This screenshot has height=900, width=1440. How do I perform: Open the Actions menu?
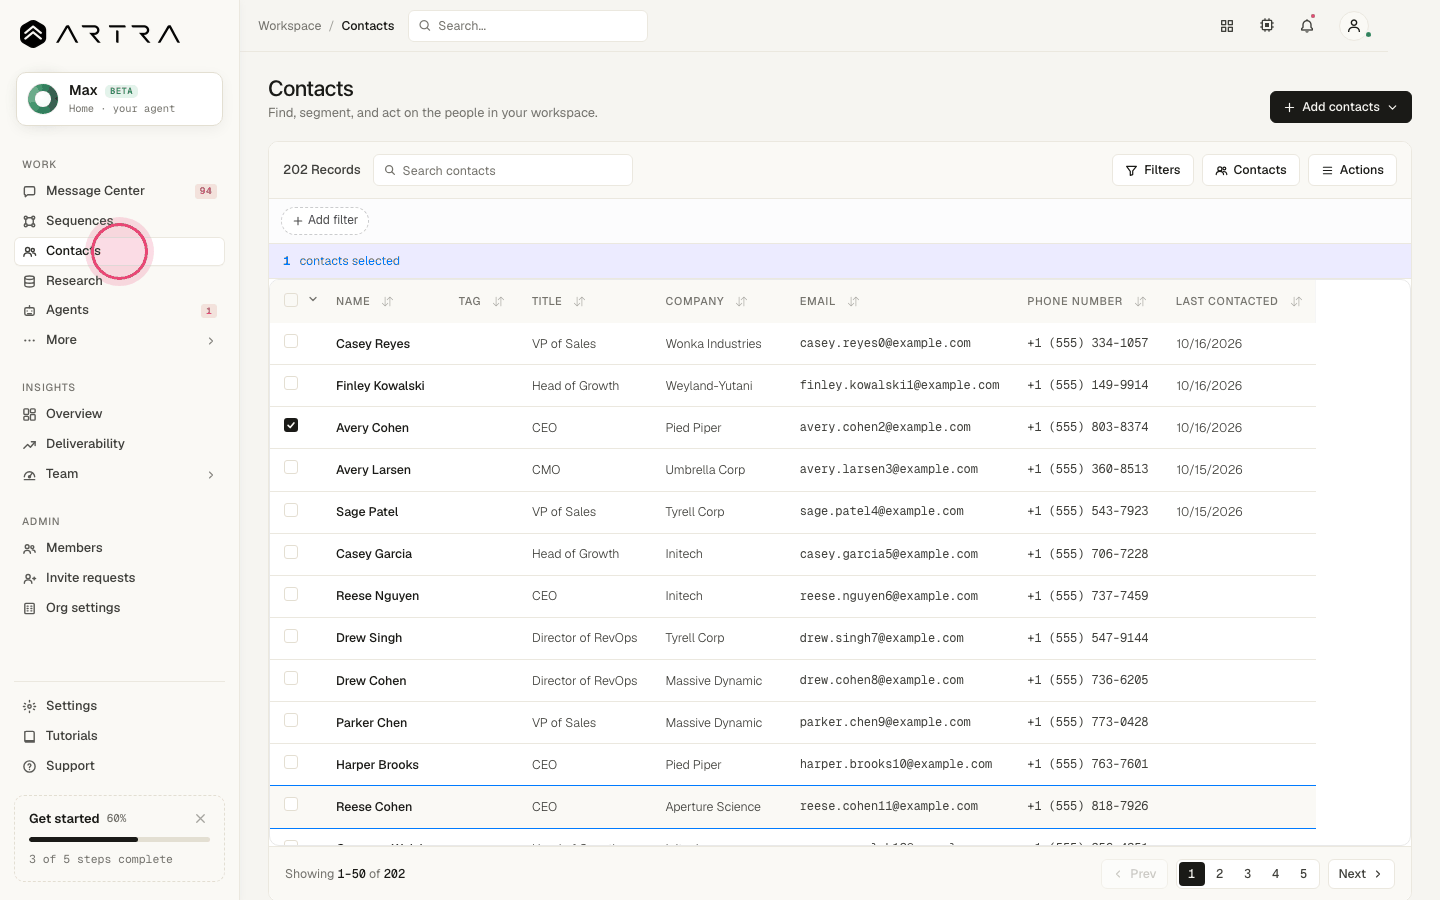click(x=1352, y=170)
